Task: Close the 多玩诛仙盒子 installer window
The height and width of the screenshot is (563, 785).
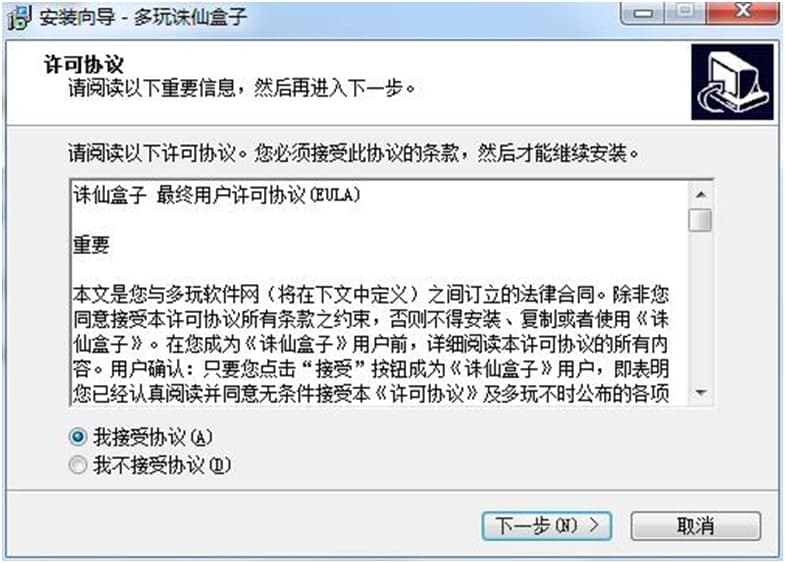Action: [742, 13]
